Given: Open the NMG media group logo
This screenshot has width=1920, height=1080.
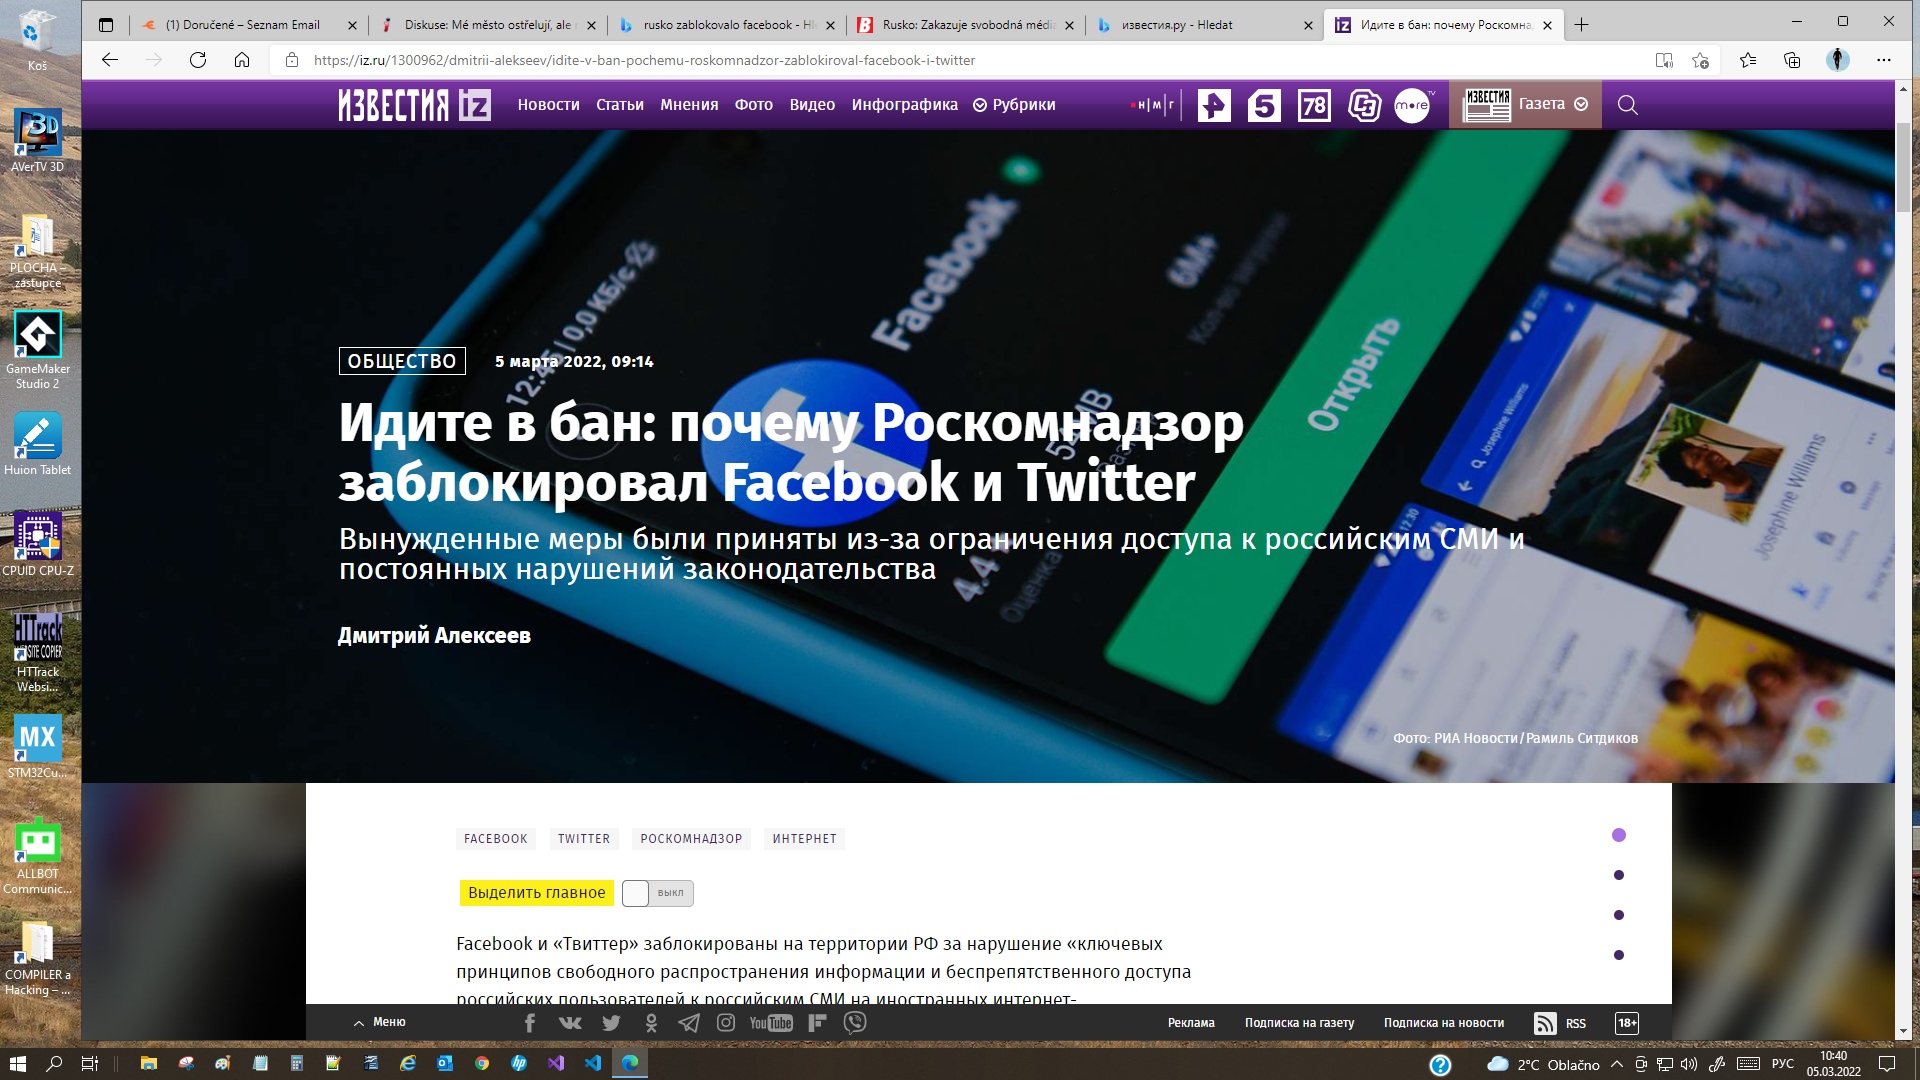Looking at the screenshot, I should tap(1154, 105).
